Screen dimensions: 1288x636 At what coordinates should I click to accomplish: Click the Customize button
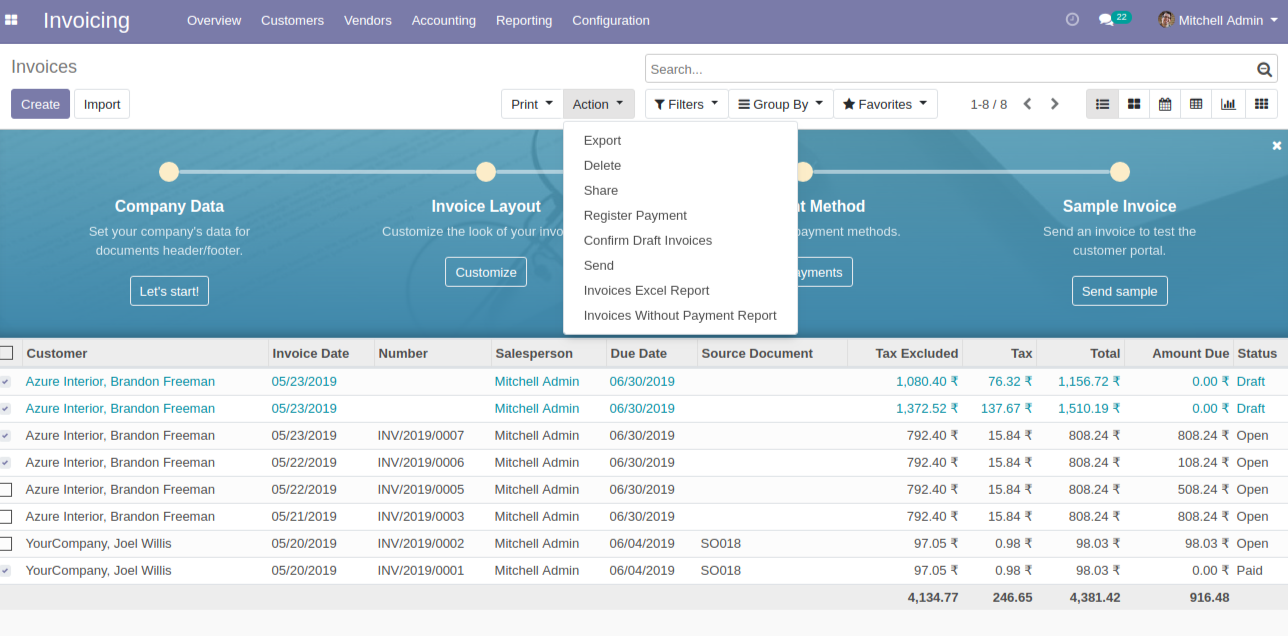click(486, 272)
